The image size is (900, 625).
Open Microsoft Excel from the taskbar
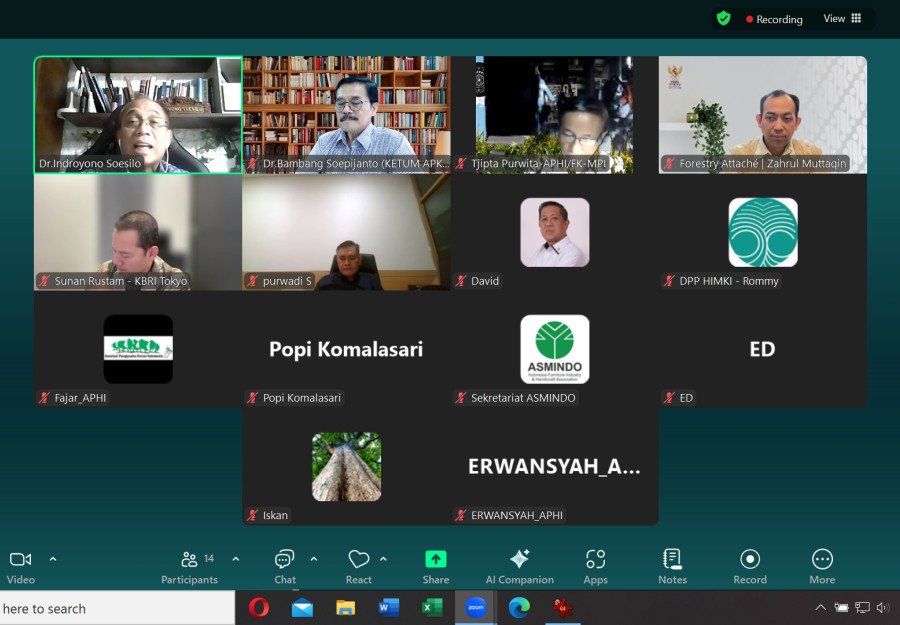coord(432,607)
